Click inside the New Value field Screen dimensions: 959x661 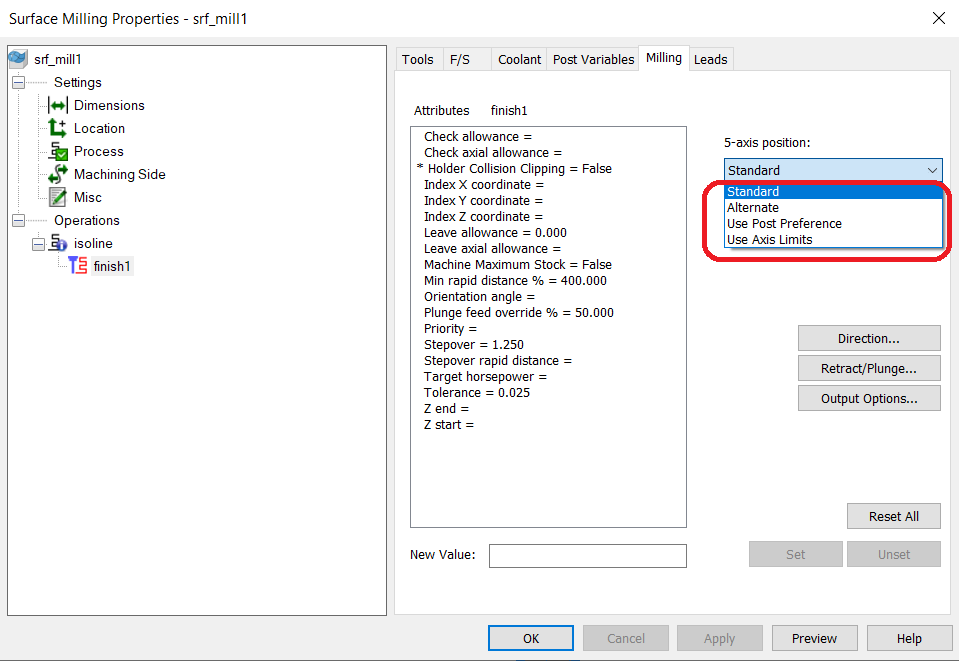[587, 556]
